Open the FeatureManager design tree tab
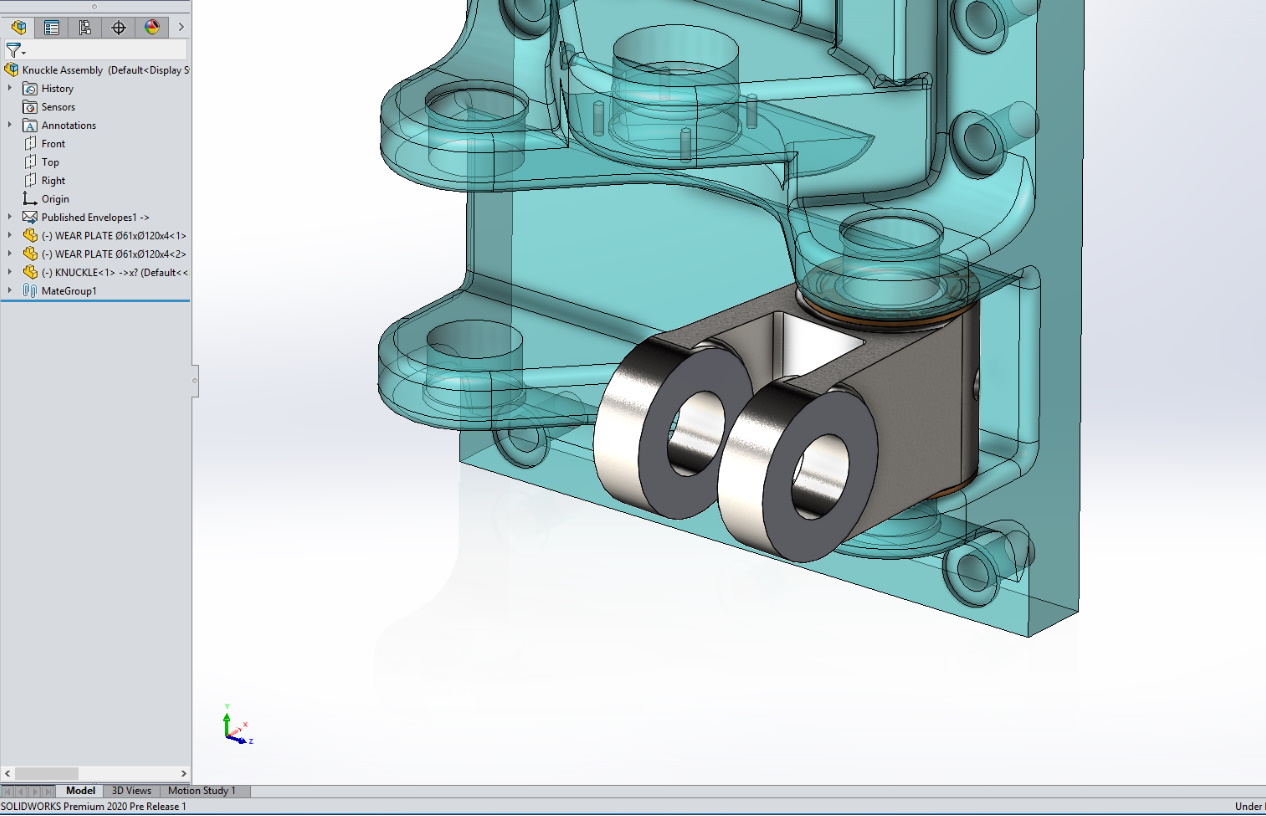 click(18, 27)
